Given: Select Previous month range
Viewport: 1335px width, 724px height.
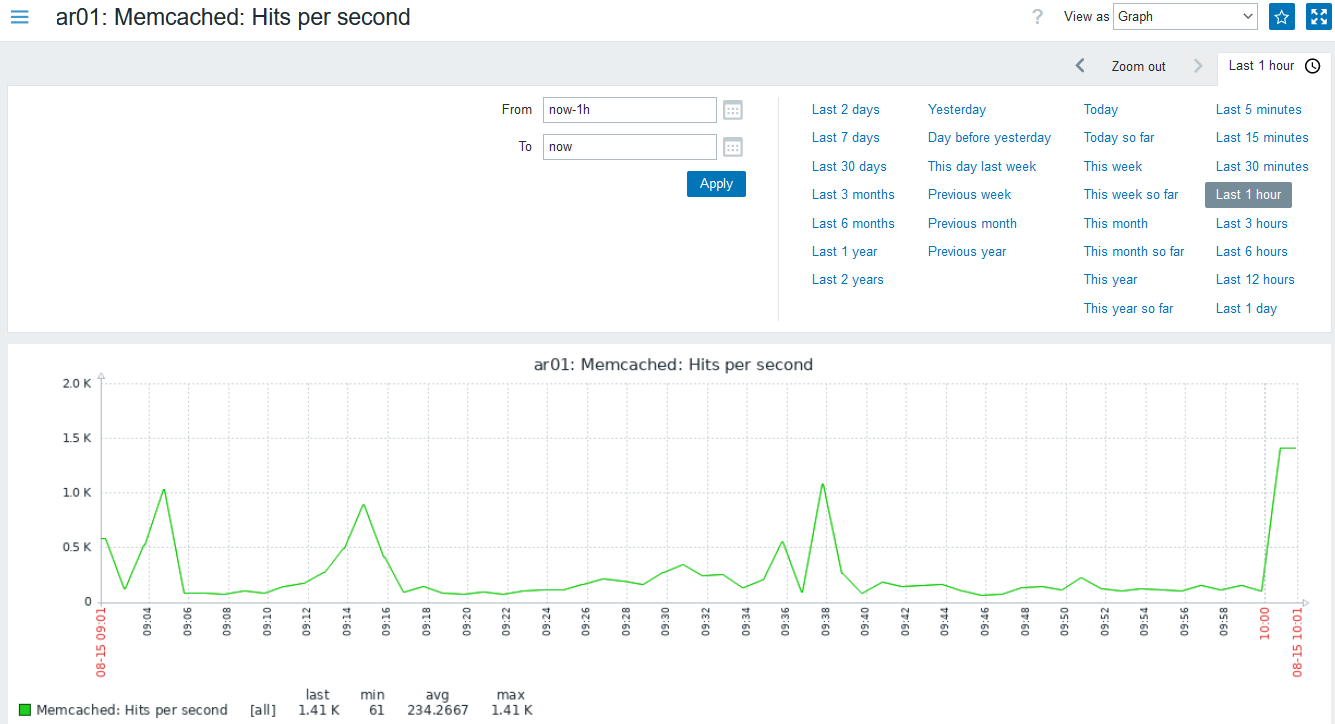Looking at the screenshot, I should tap(972, 224).
